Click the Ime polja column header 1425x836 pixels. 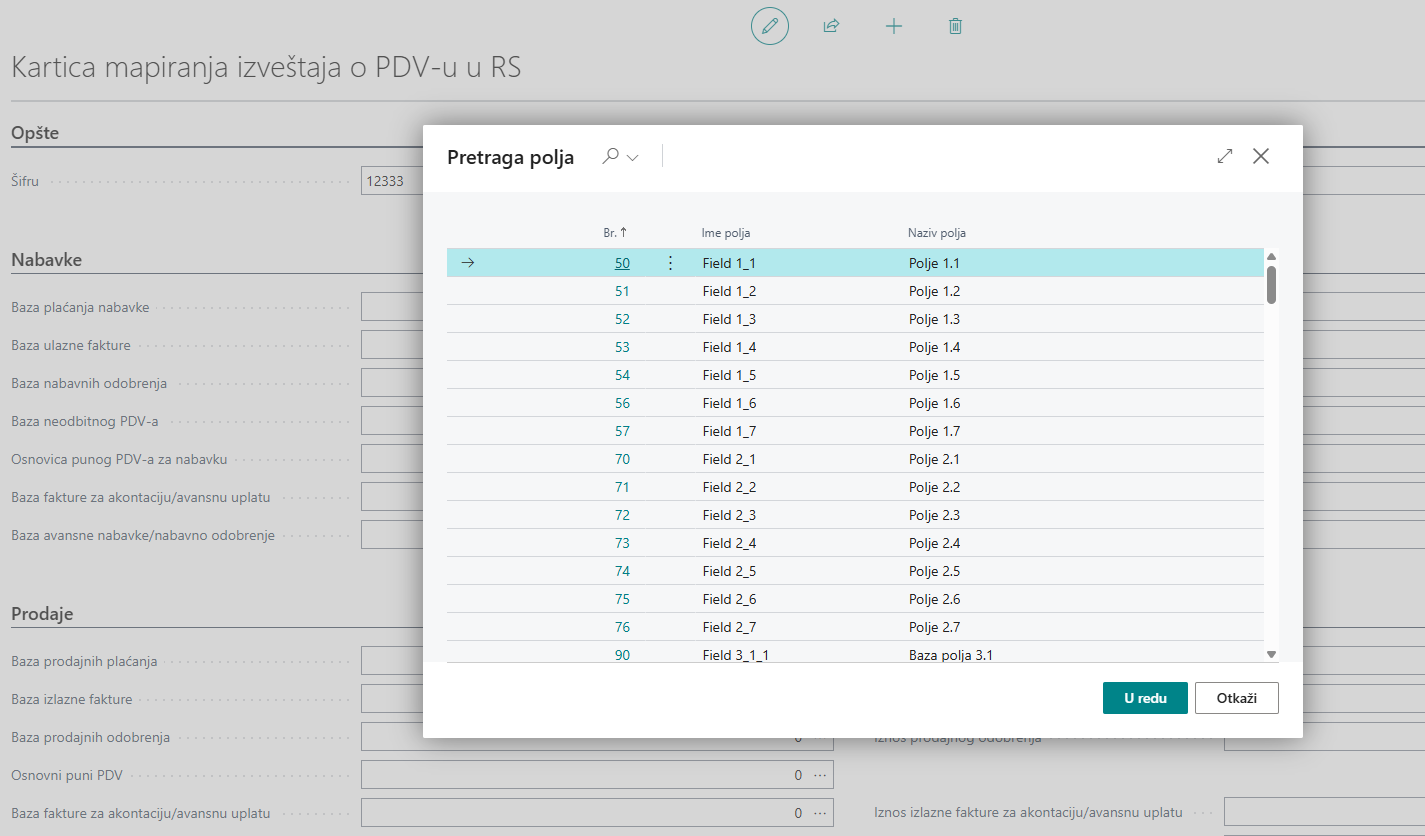(x=725, y=233)
